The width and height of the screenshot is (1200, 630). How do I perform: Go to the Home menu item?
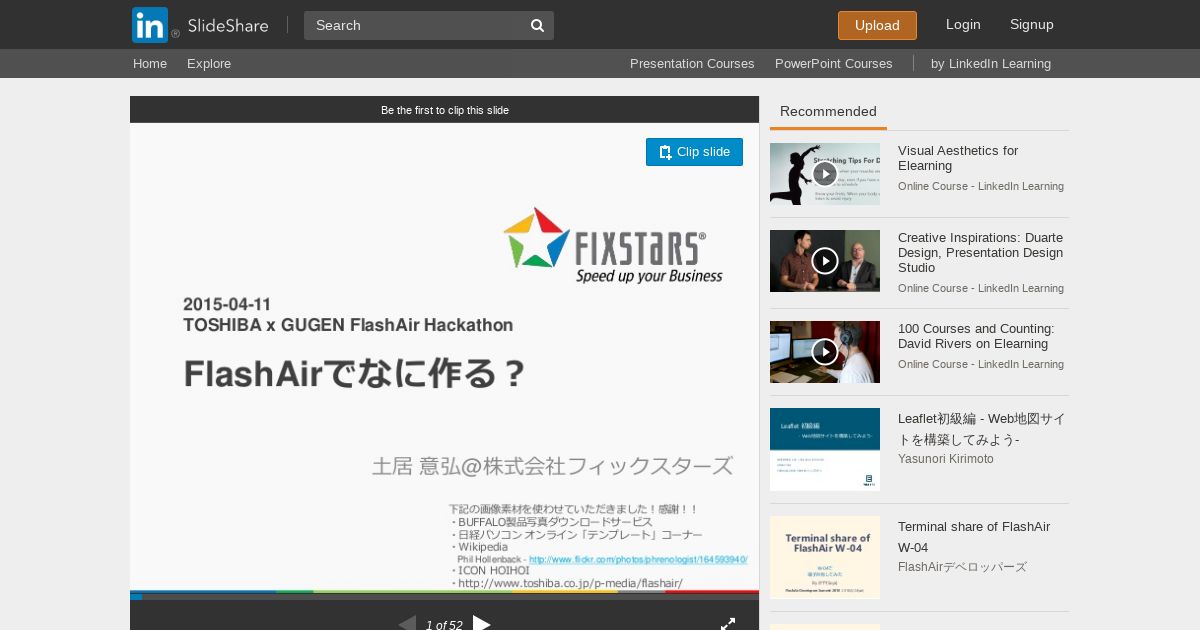pyautogui.click(x=150, y=63)
